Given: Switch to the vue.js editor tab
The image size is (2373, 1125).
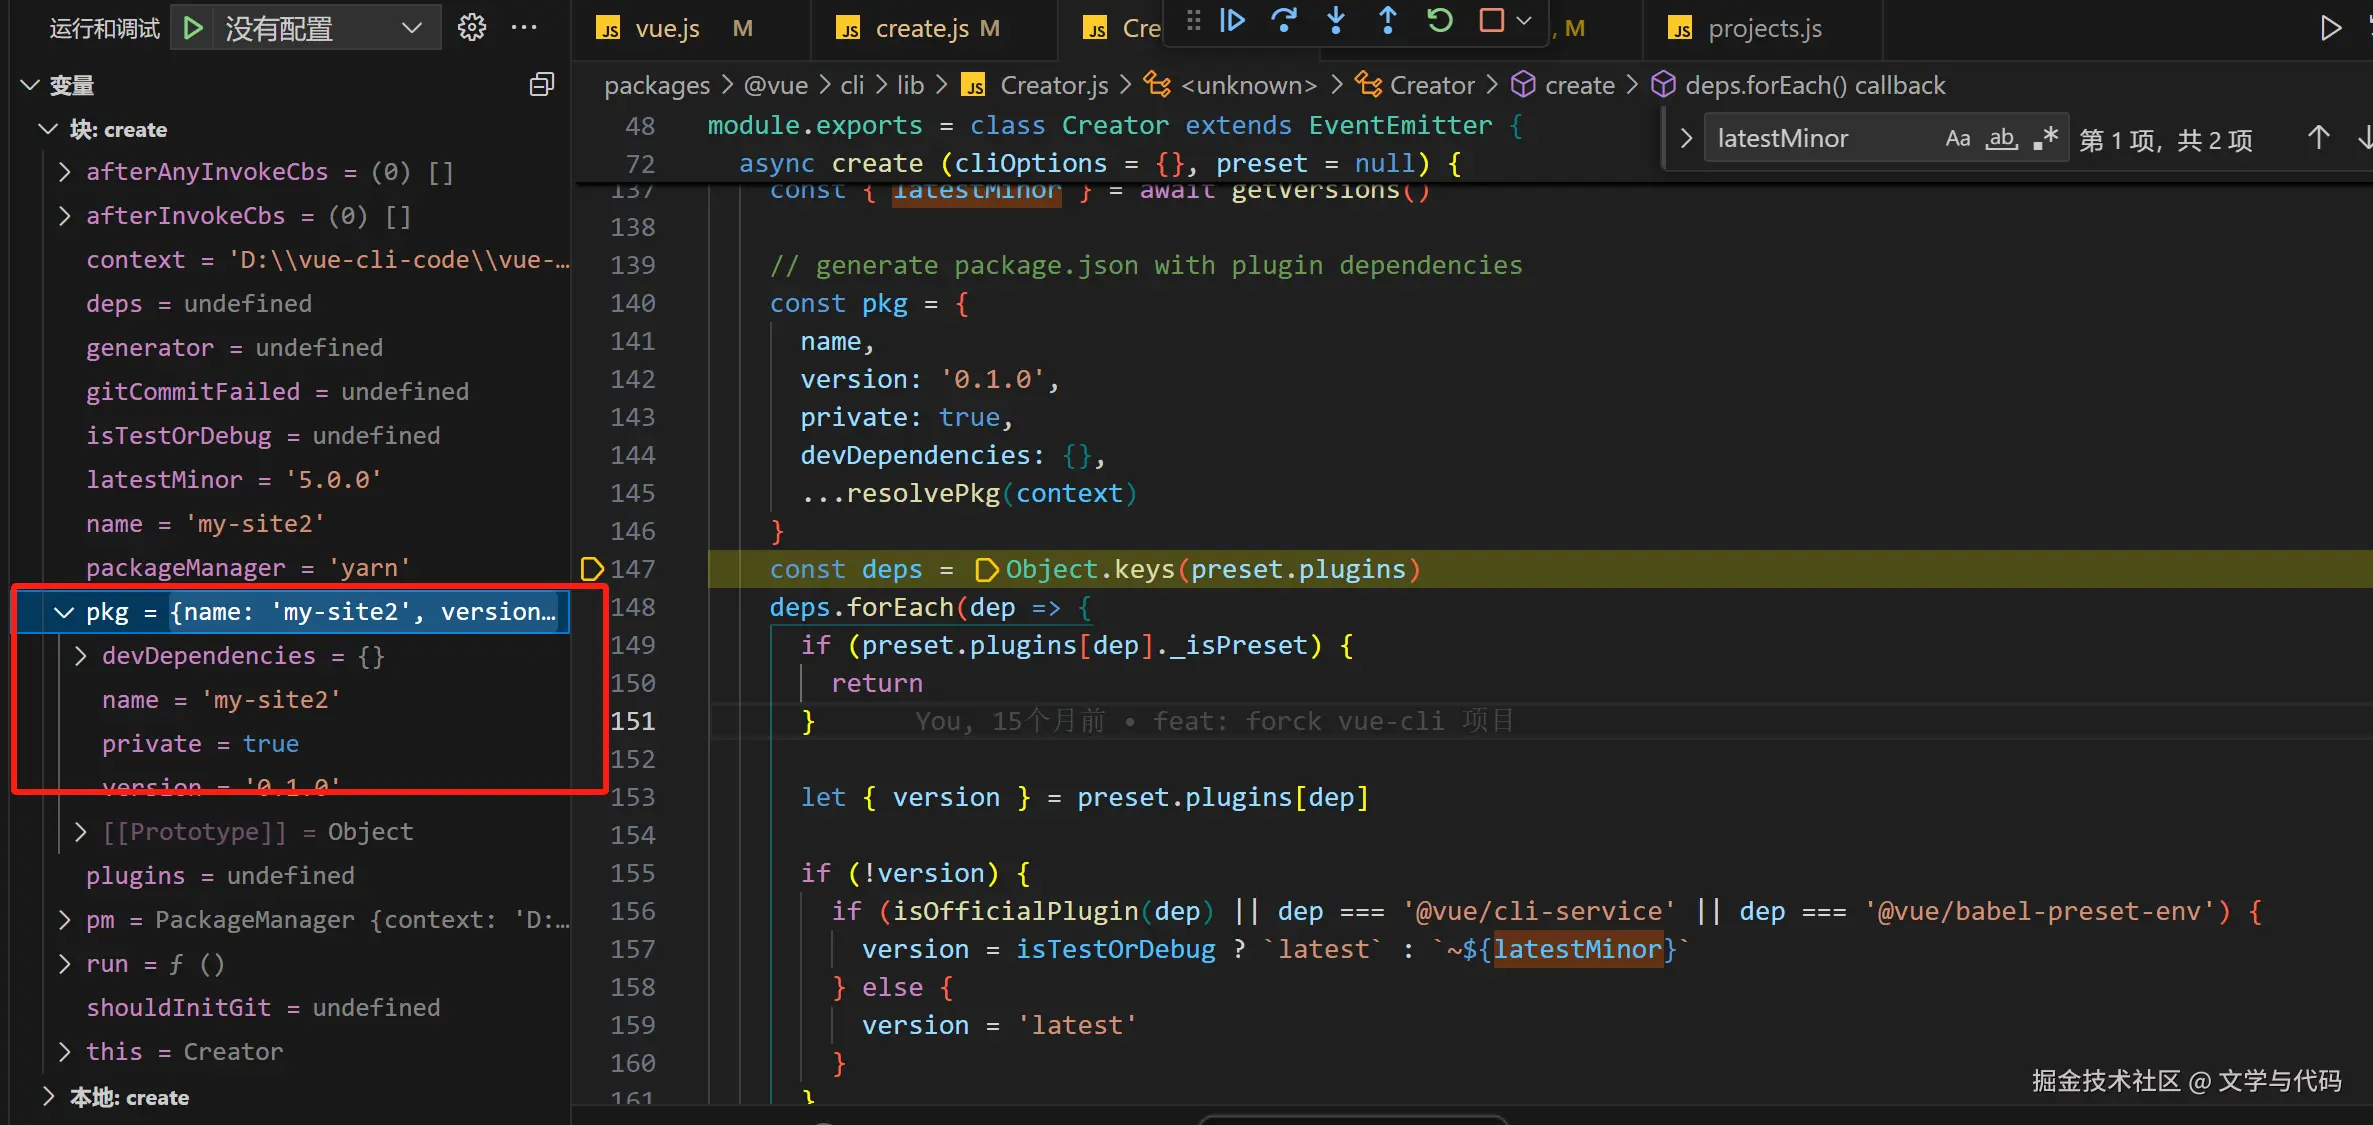Looking at the screenshot, I should [x=666, y=29].
